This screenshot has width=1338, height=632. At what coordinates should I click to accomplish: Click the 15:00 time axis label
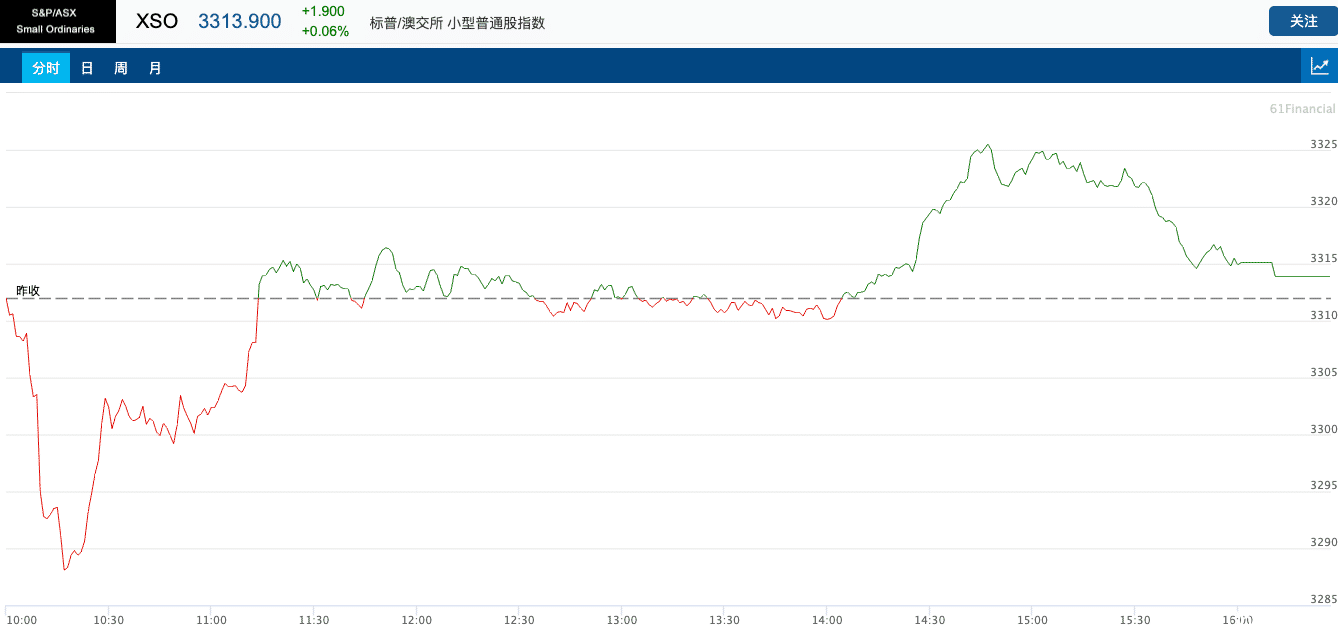(1032, 620)
